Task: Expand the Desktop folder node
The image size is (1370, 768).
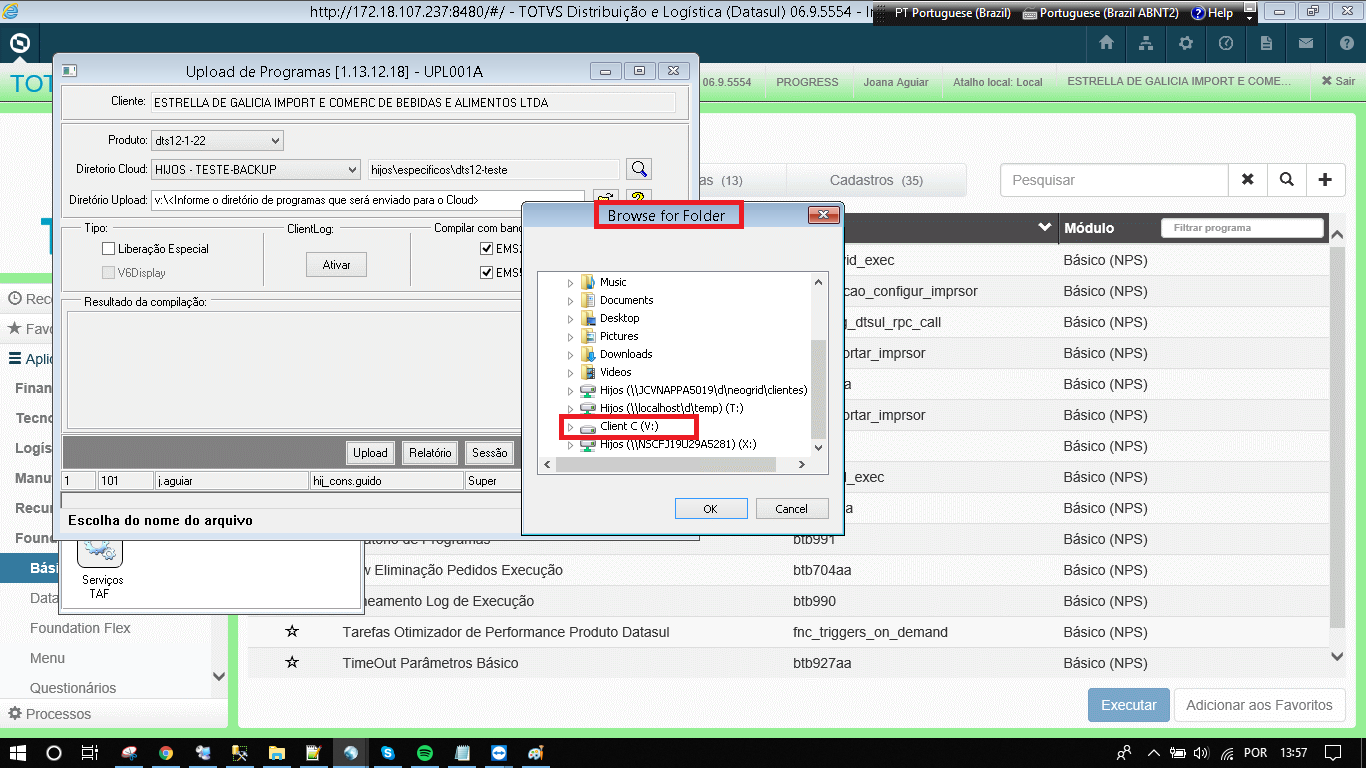Action: click(x=571, y=319)
